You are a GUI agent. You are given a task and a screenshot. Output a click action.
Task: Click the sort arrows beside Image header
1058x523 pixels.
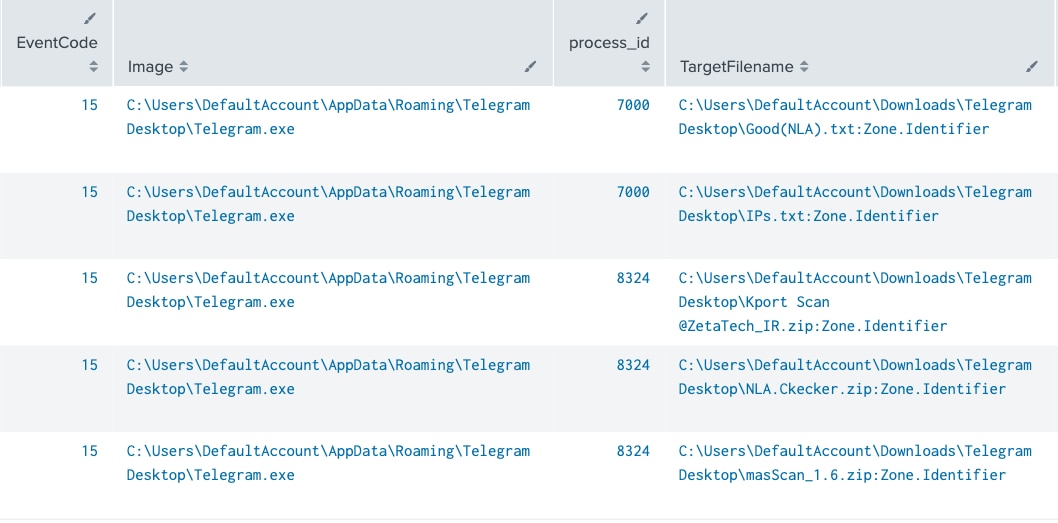pos(184,67)
